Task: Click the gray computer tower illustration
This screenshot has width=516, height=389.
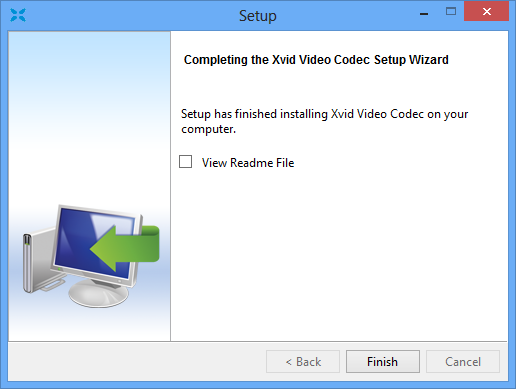Action: tap(35, 263)
